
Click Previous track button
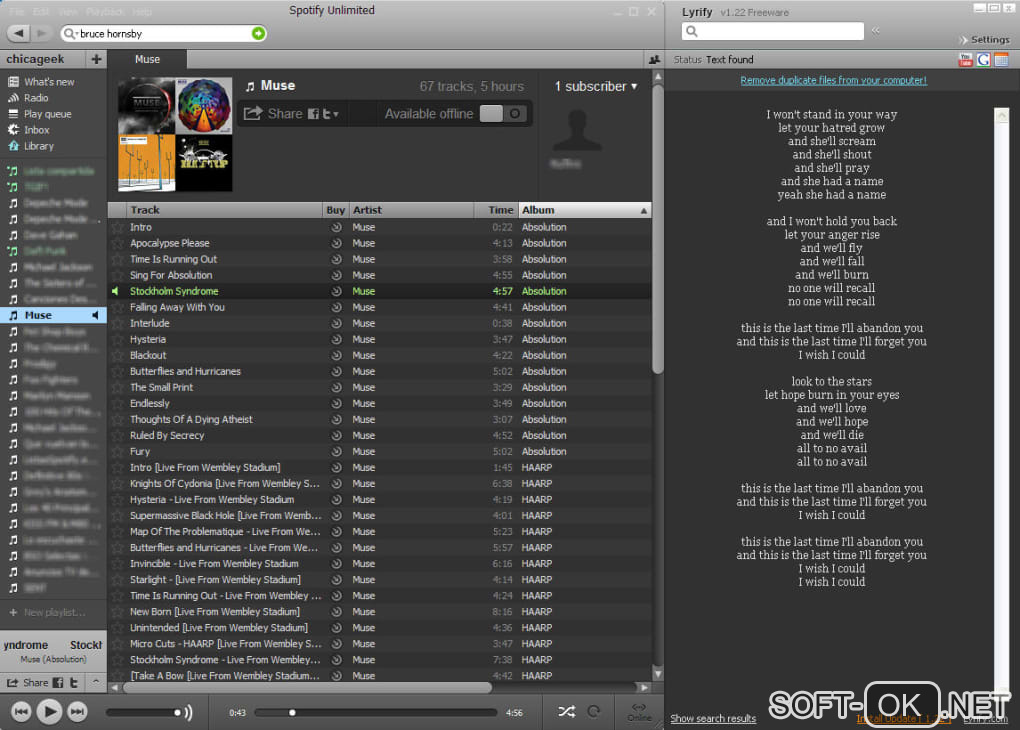click(x=21, y=712)
